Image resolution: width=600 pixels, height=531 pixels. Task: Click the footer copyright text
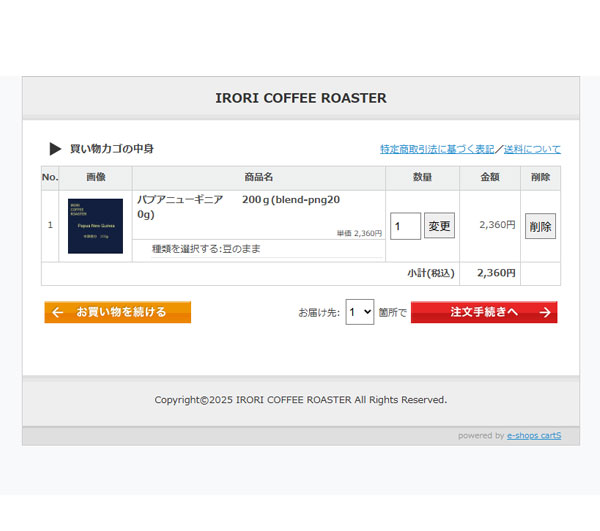(x=300, y=400)
